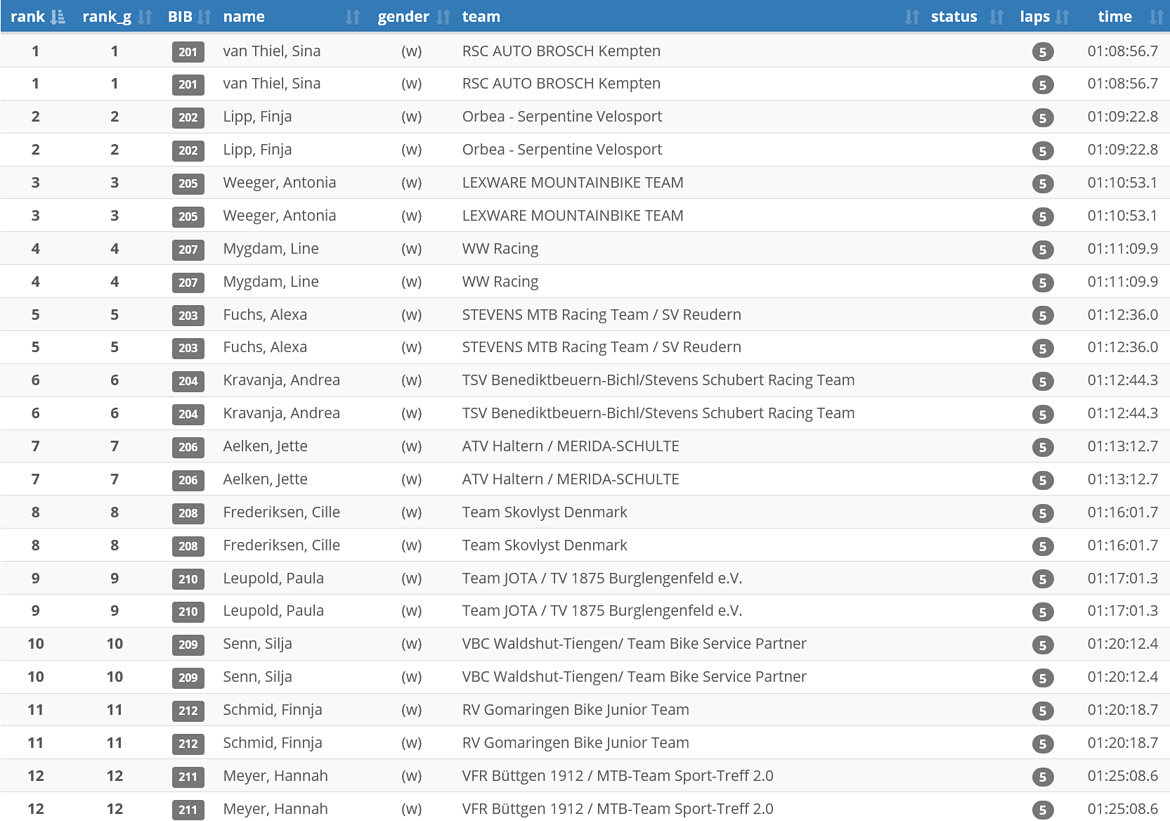The image size is (1170, 821).
Task: Select the first 'RV Gomaringen Bike Junior Team' cell
Action: pyautogui.click(x=575, y=710)
